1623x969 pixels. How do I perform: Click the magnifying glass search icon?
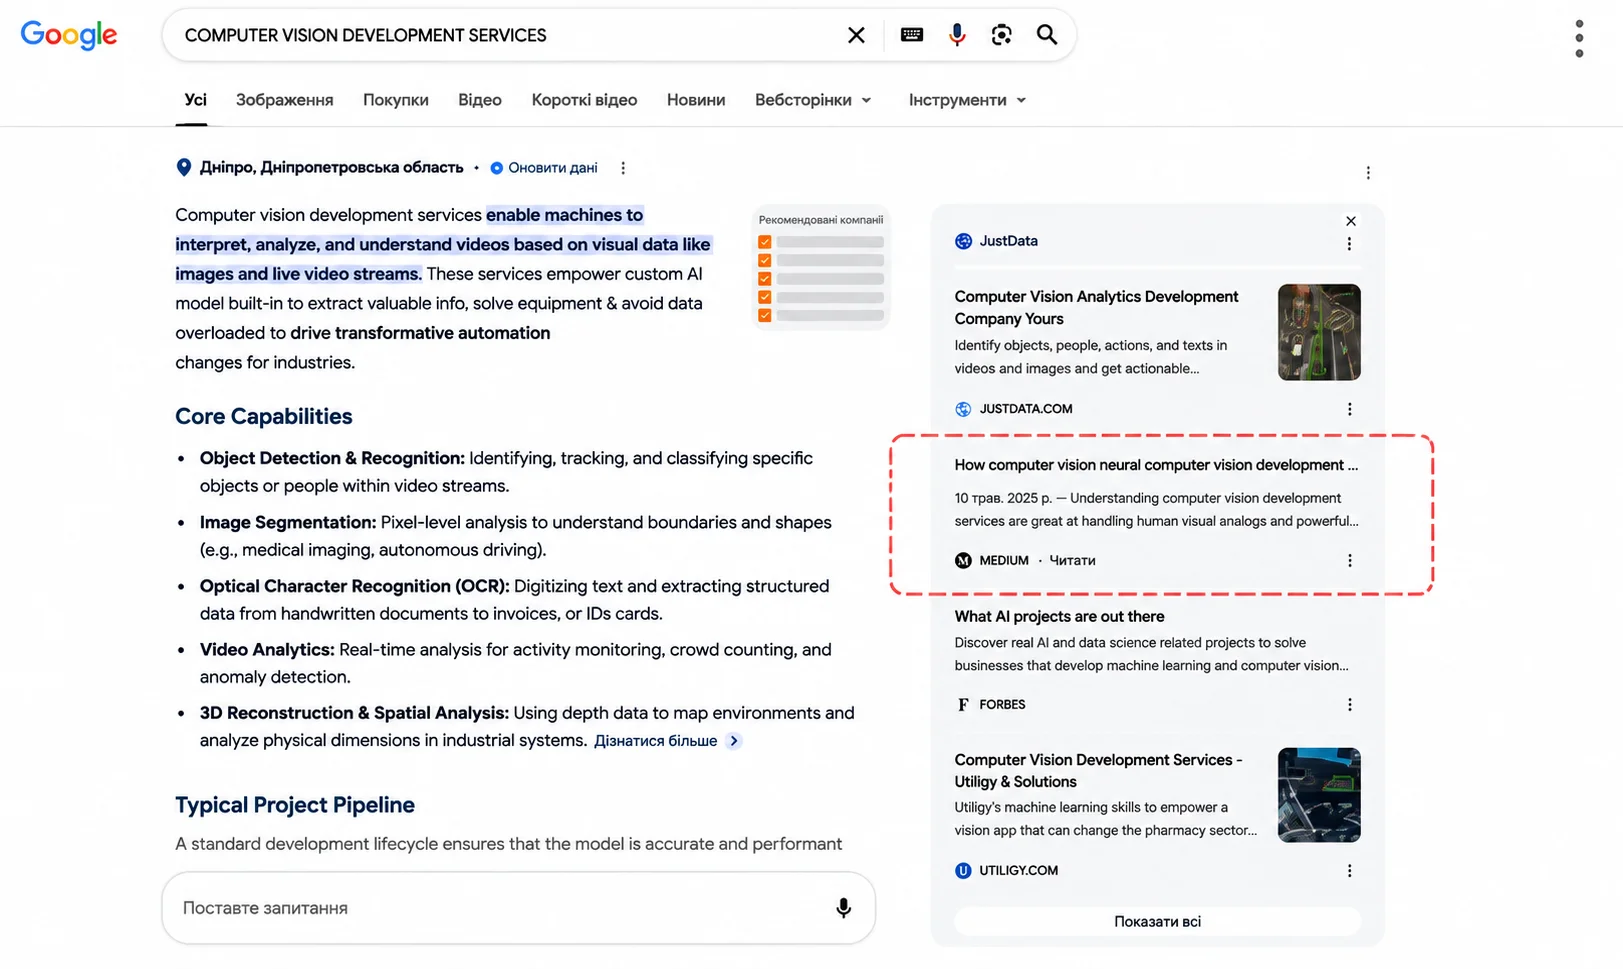click(1046, 35)
